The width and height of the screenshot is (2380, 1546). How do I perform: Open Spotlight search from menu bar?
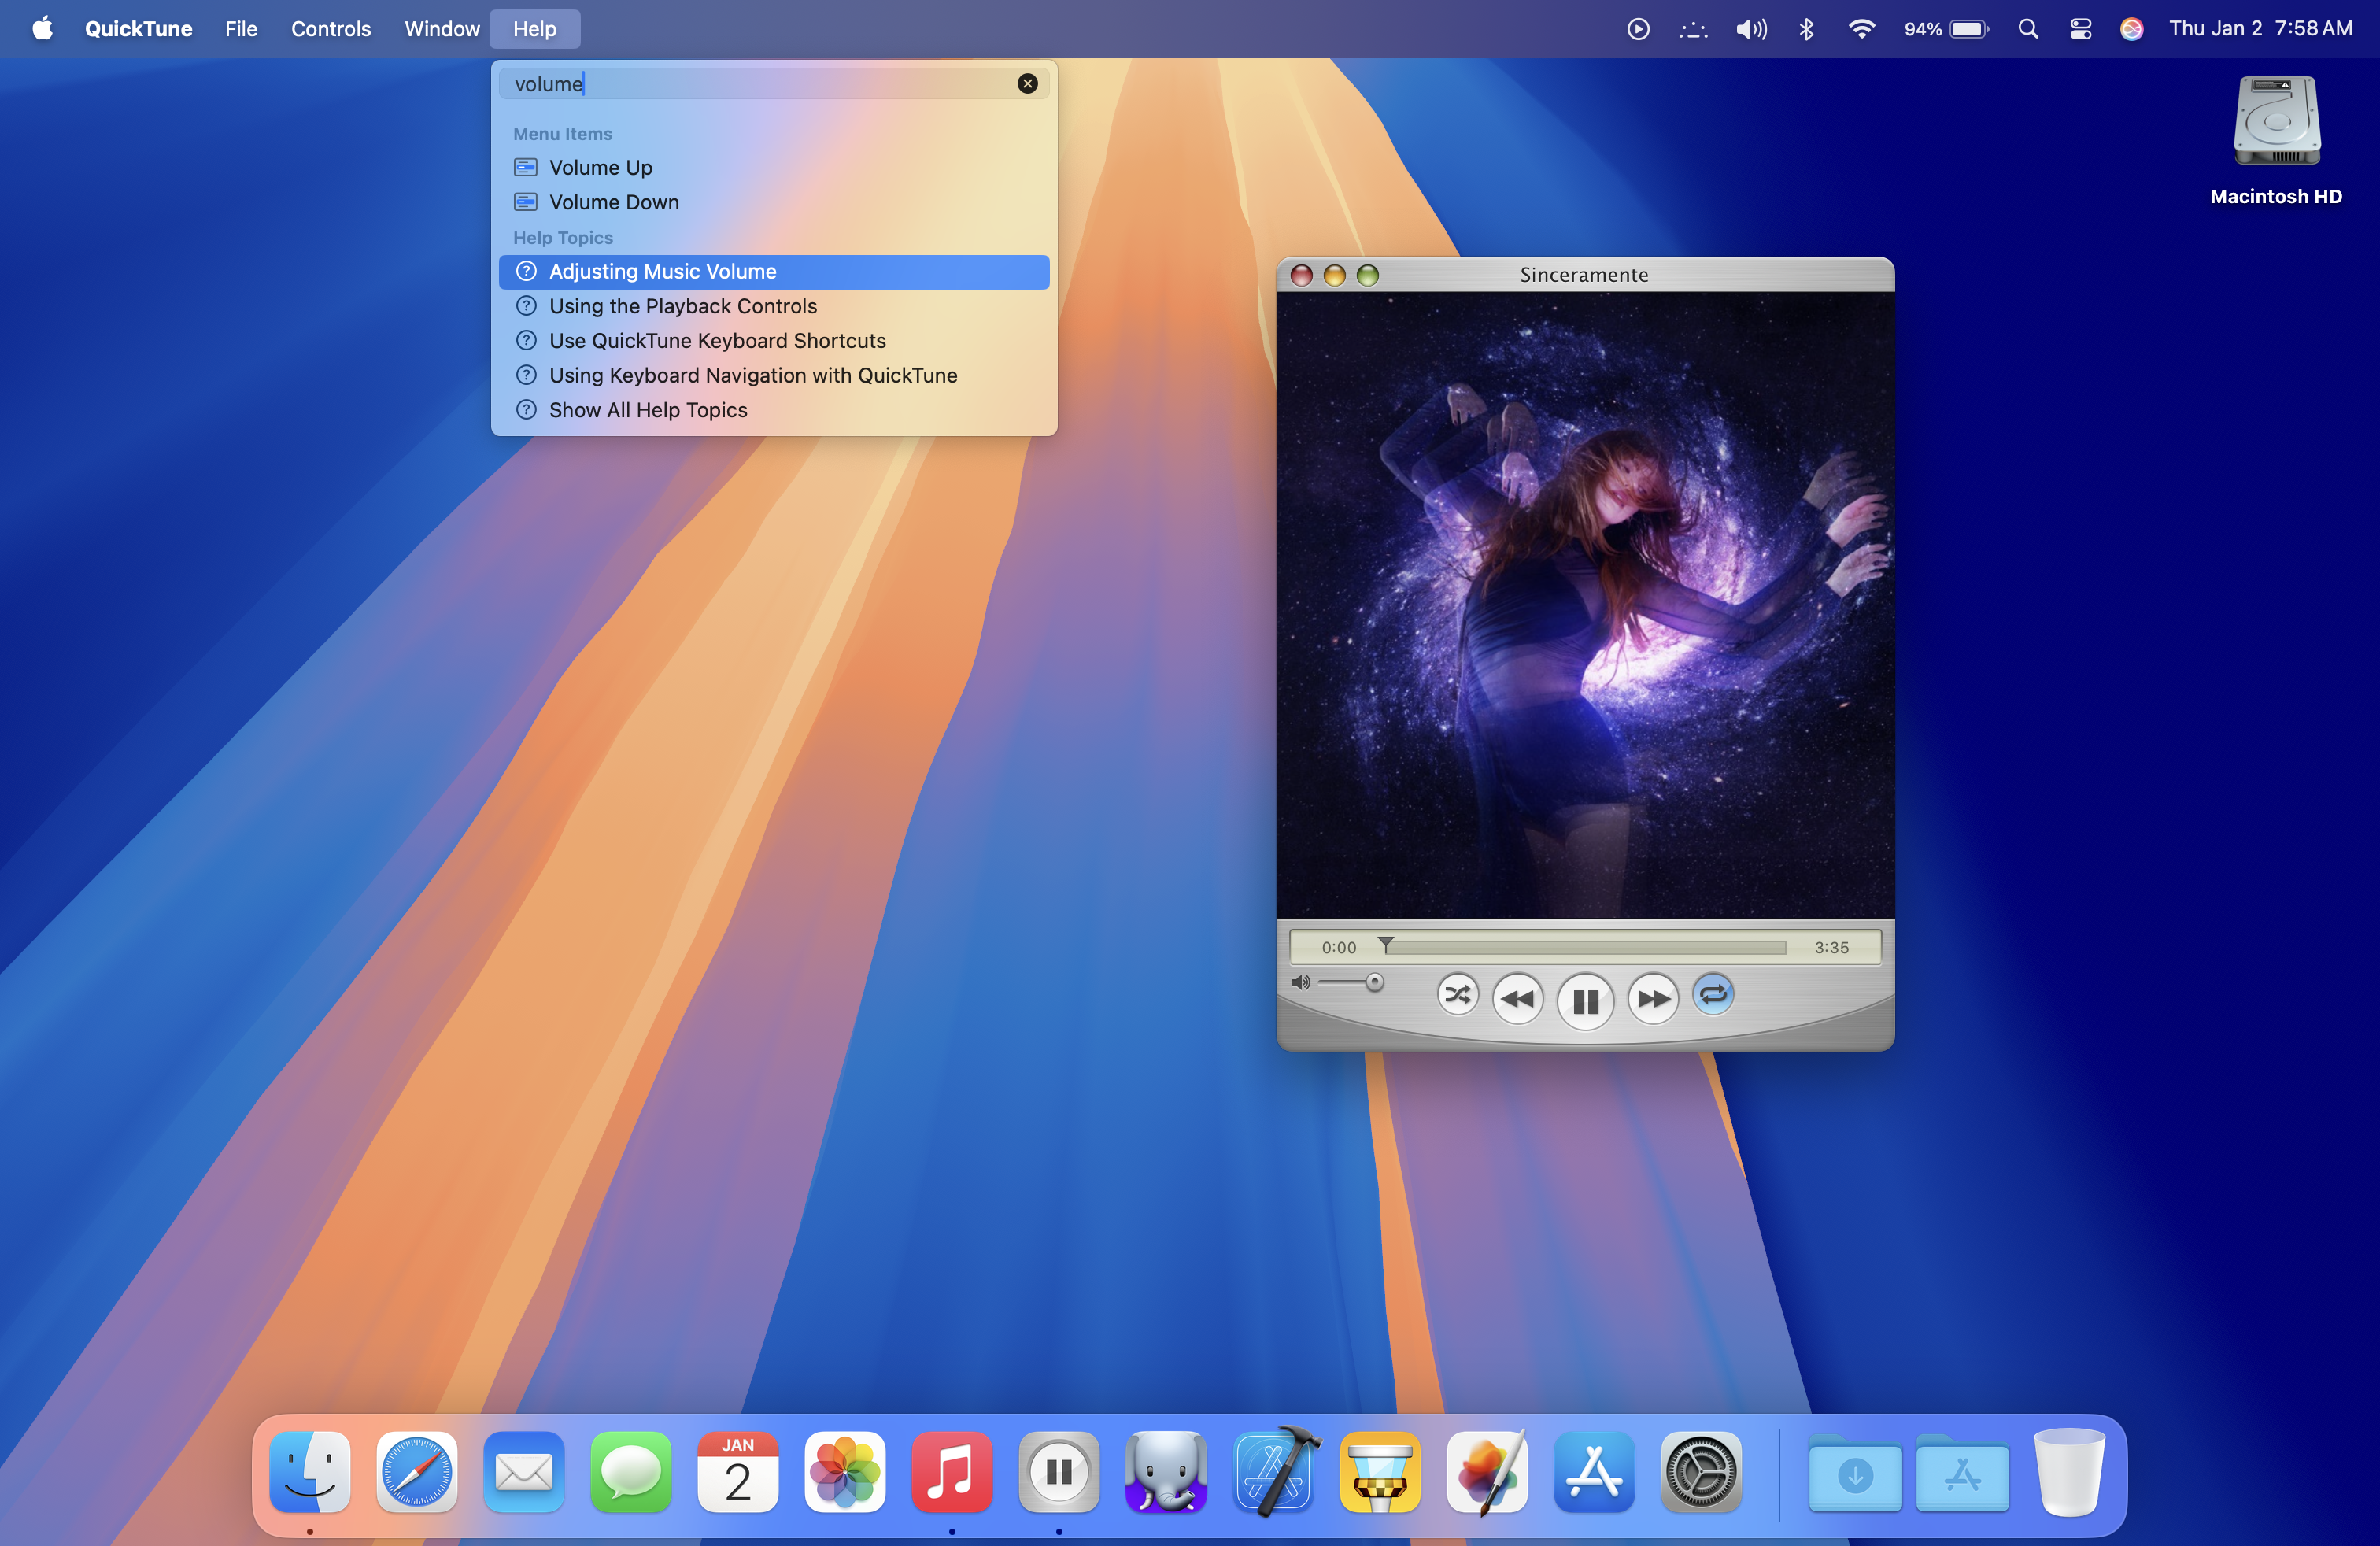click(x=2028, y=29)
